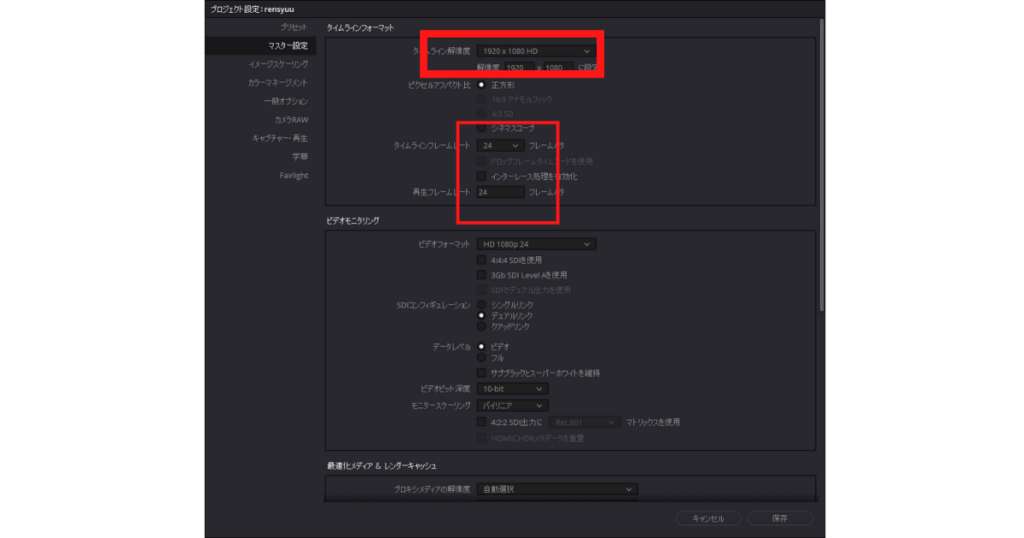1024x538 pixels.
Task: Open the Fairlight settings page
Action: pos(293,175)
